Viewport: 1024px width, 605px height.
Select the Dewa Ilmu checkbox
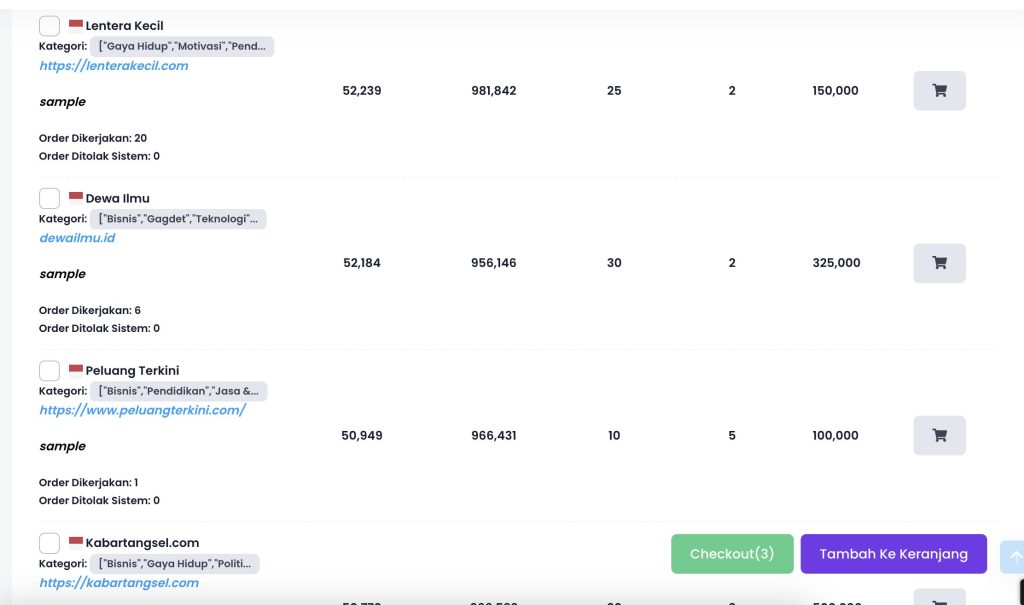(49, 198)
